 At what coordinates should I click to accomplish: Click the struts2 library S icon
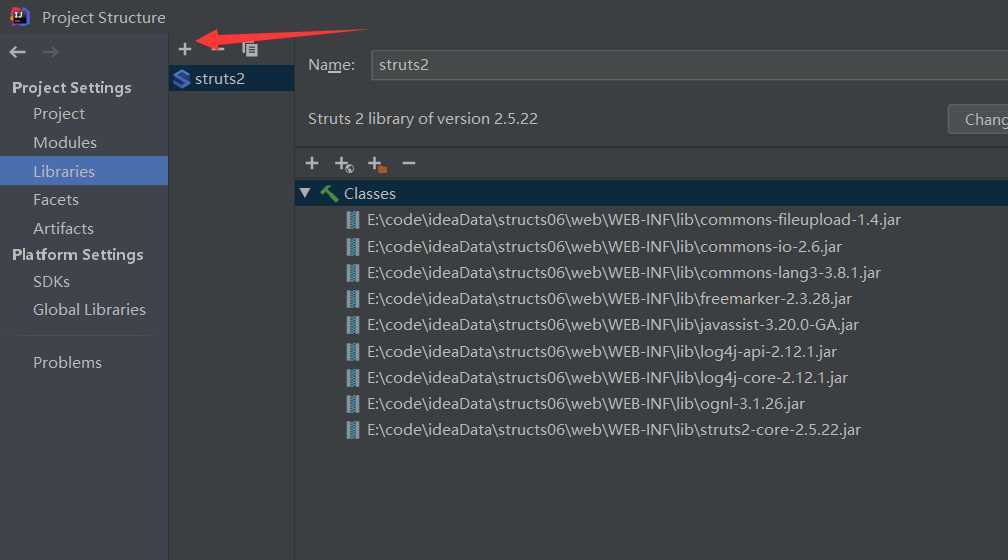182,78
